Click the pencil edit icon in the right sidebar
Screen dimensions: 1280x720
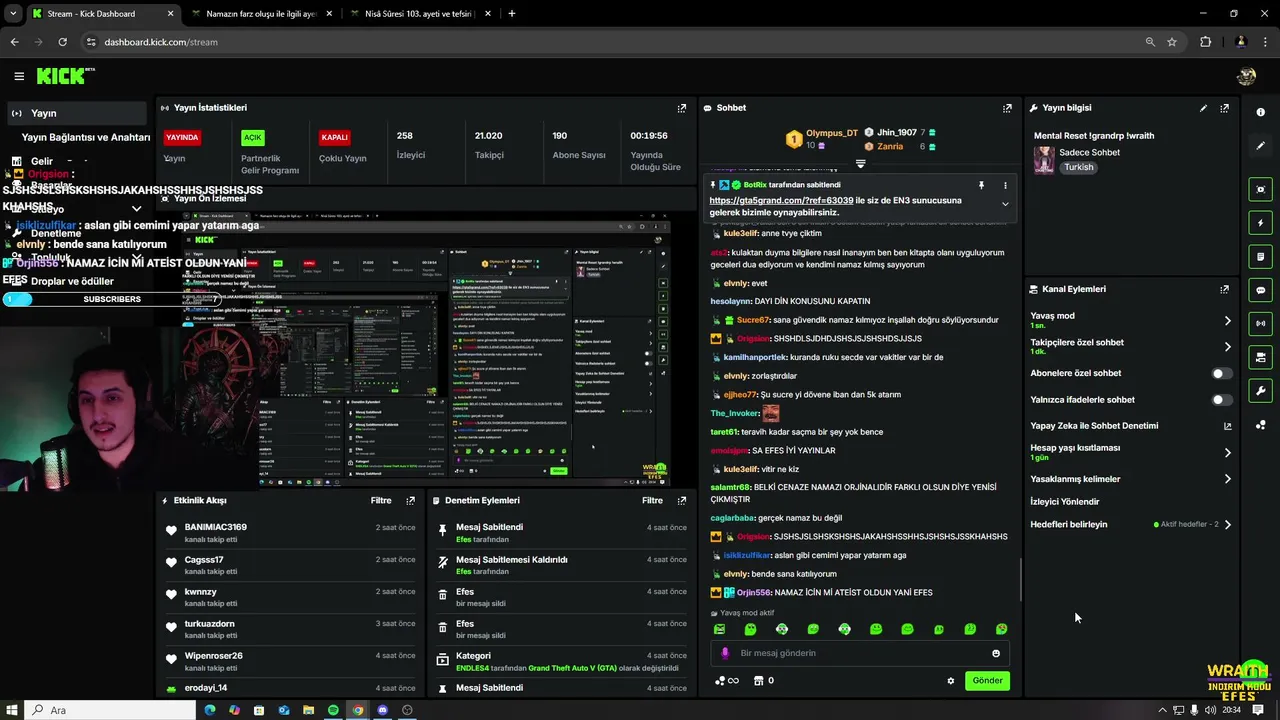pyautogui.click(x=1260, y=145)
